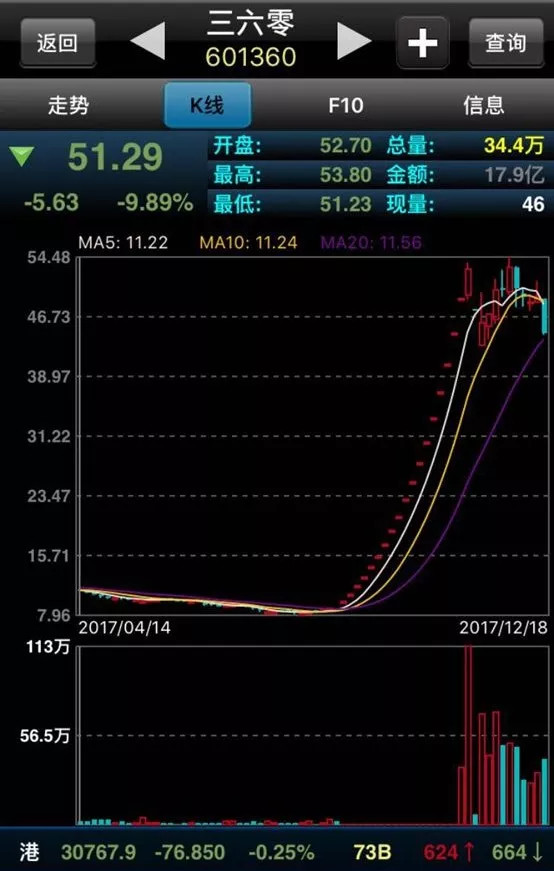Open the 查询 search button
This screenshot has height=871, width=554.
click(505, 43)
